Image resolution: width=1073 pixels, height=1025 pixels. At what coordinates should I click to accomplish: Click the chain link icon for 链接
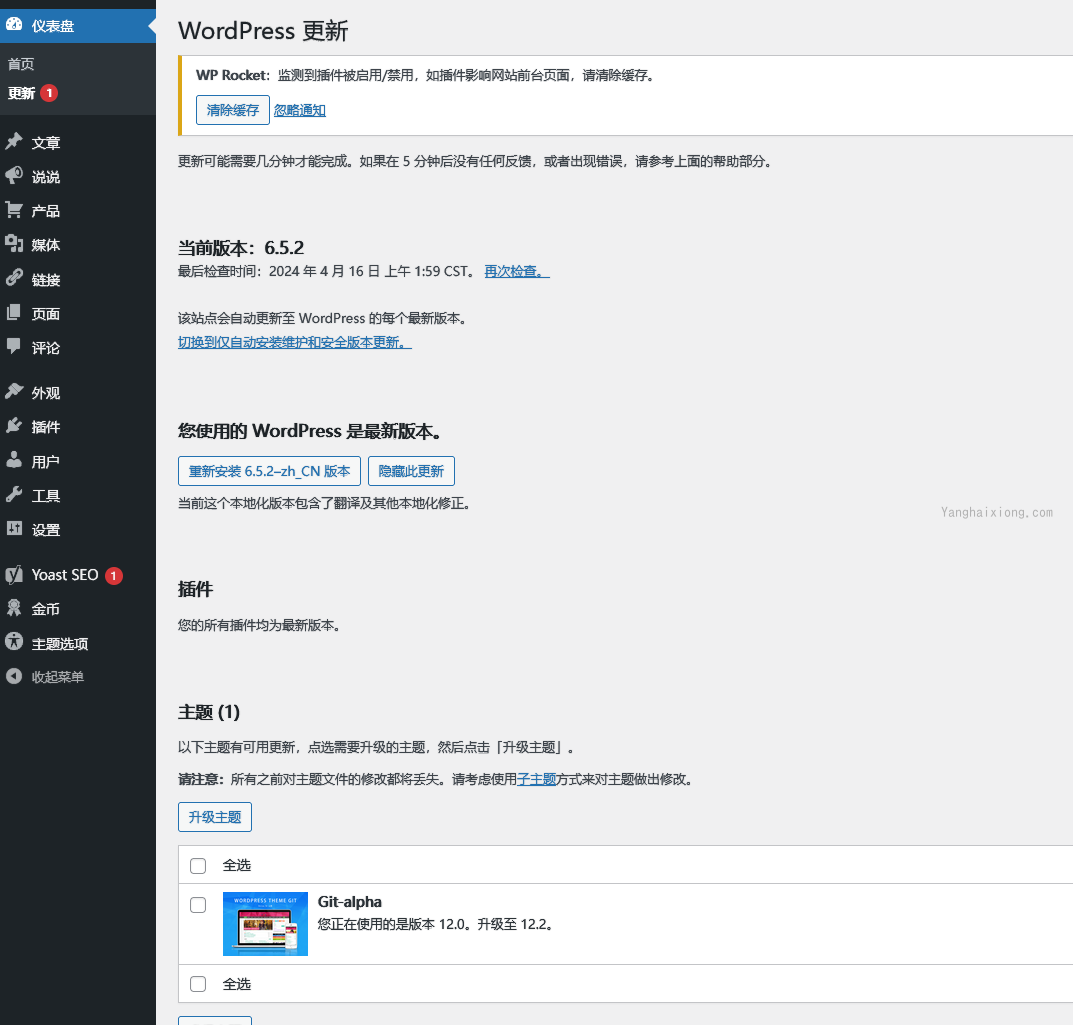pos(14,278)
